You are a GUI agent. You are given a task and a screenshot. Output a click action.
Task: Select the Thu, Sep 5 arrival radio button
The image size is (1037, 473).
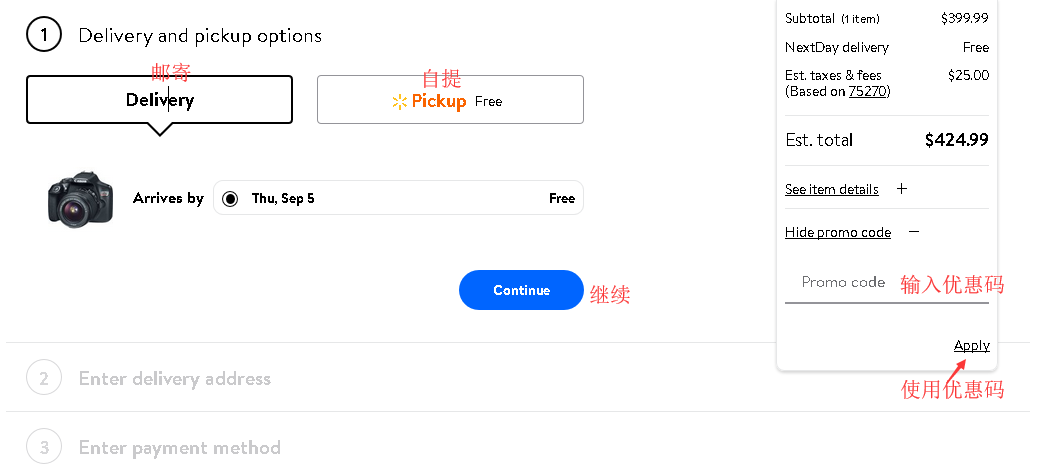[x=231, y=198]
